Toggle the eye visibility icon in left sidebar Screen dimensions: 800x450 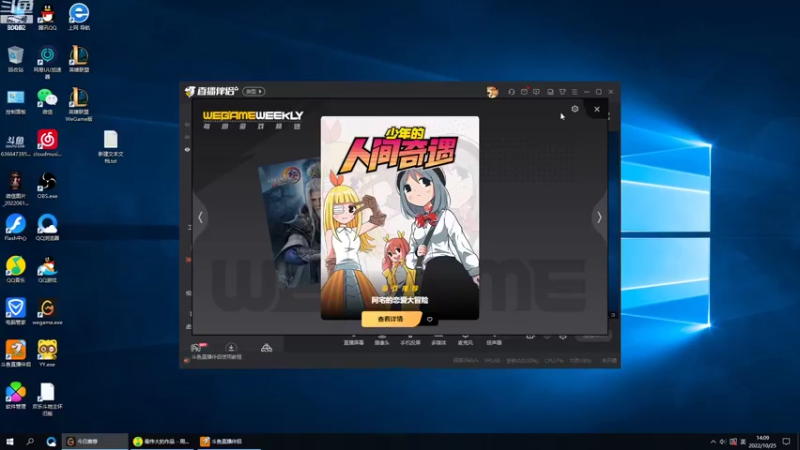point(187,149)
